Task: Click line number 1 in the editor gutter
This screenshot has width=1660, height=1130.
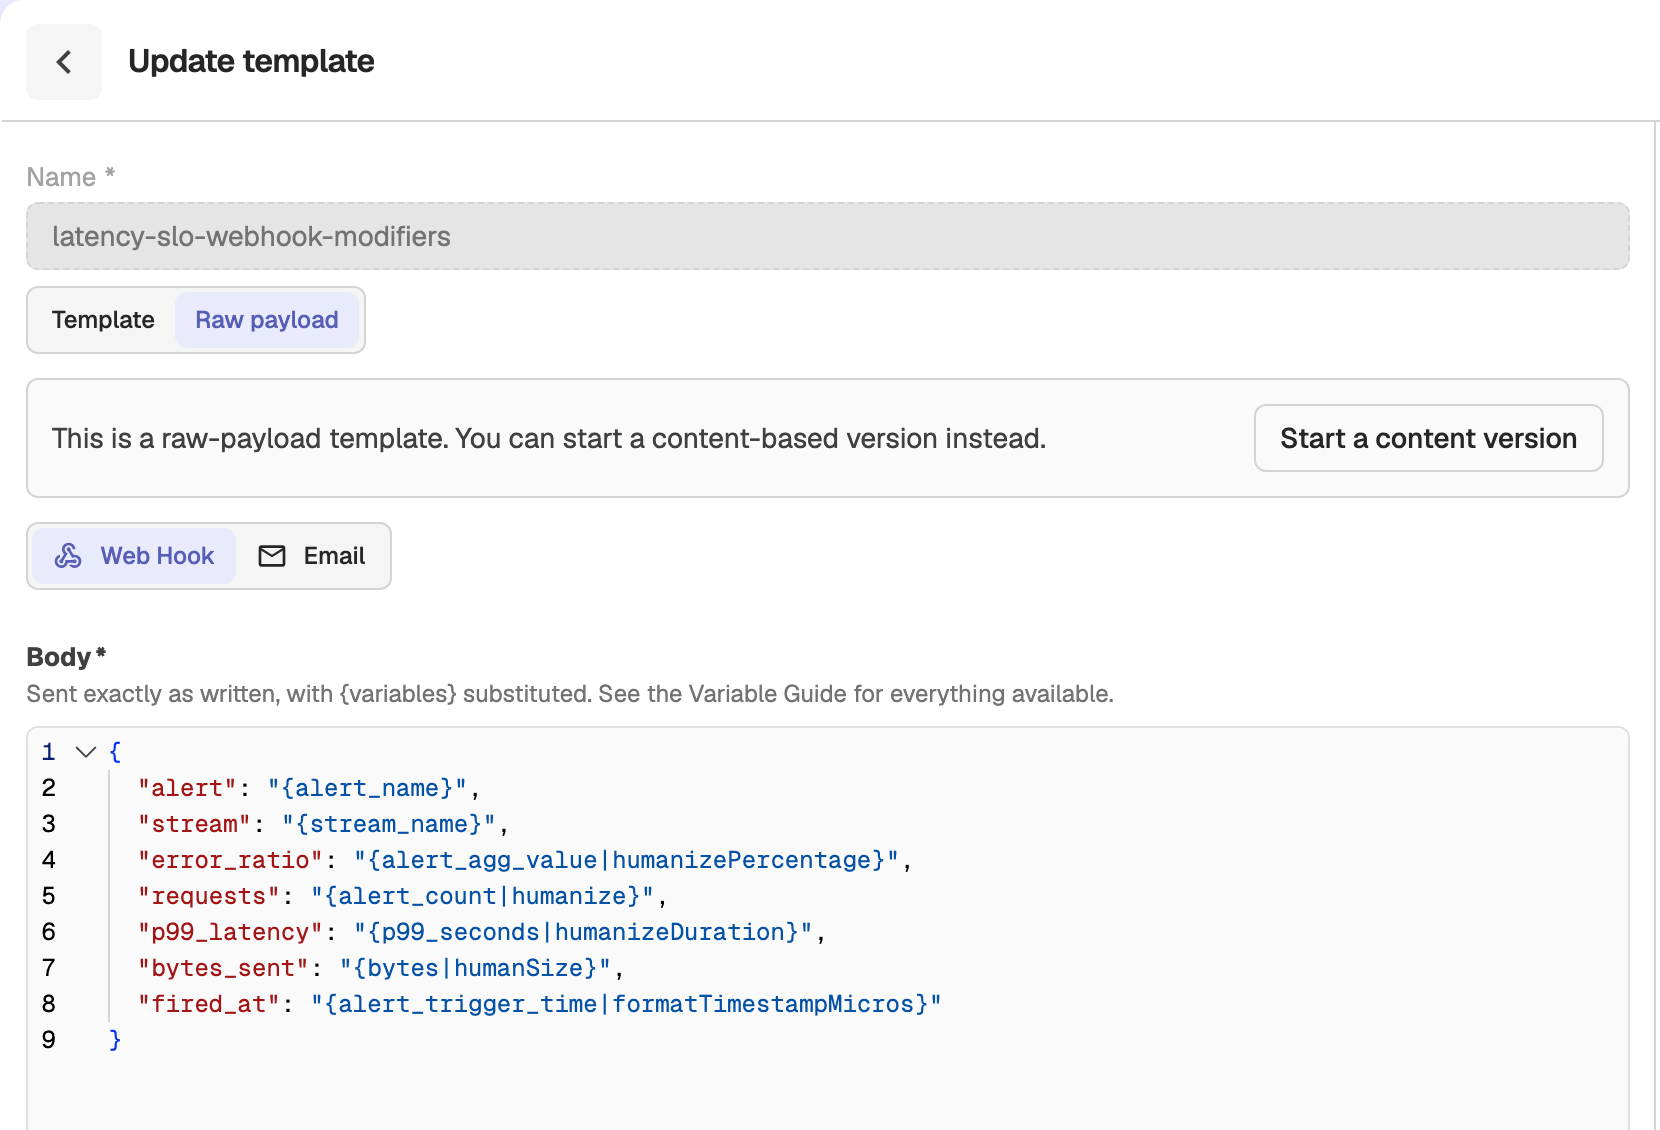Action: [x=48, y=752]
